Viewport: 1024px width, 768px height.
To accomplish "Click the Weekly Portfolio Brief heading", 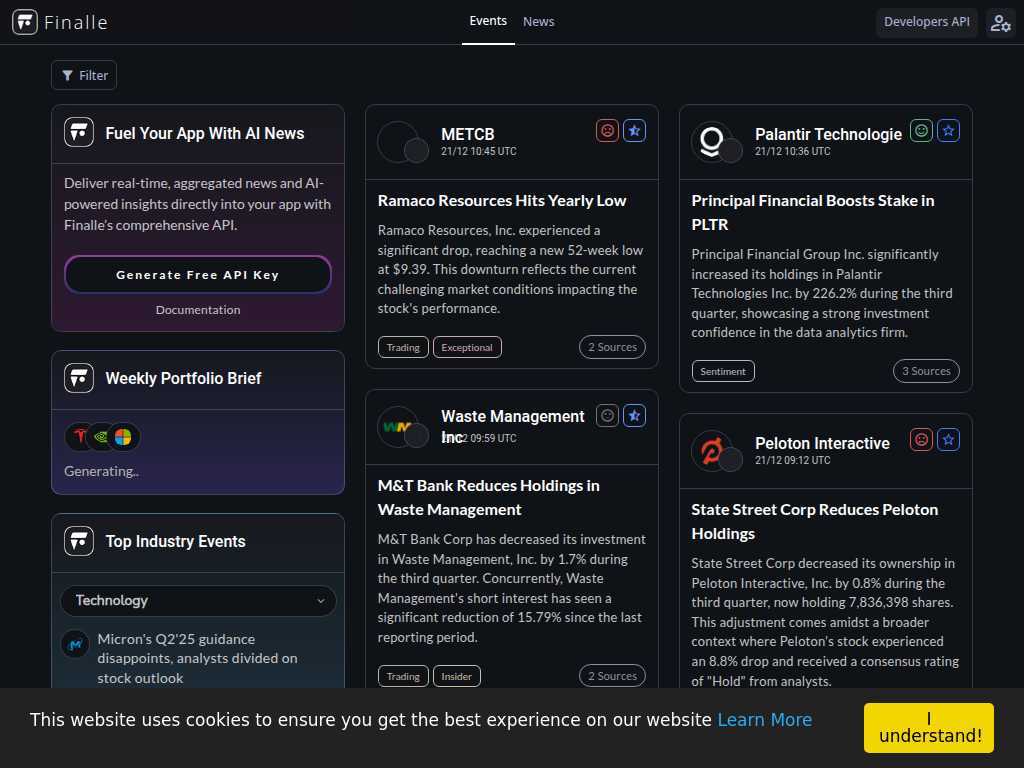I will click(184, 378).
